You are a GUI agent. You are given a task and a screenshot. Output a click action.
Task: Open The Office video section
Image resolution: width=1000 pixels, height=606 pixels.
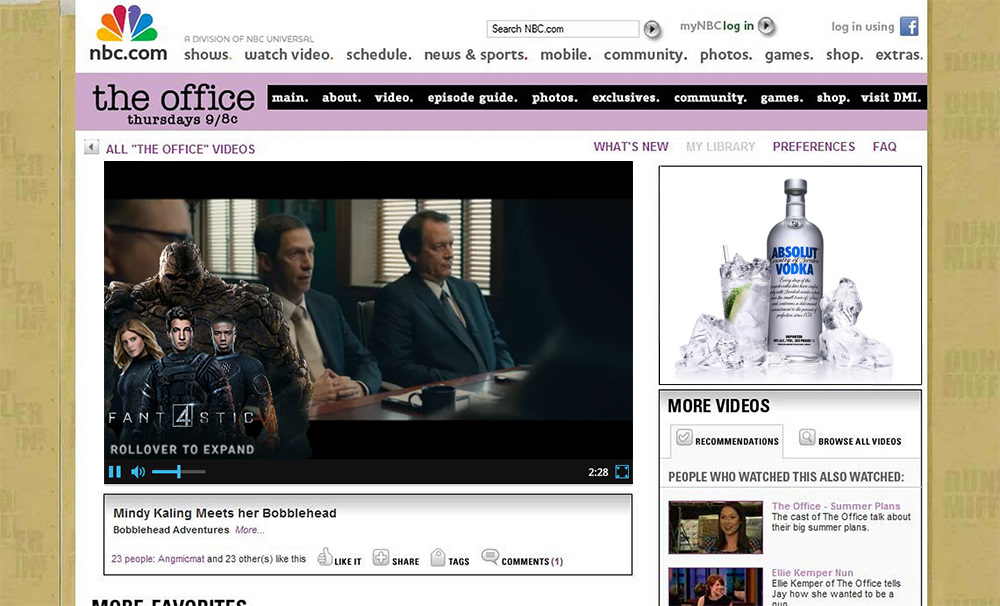tap(393, 98)
